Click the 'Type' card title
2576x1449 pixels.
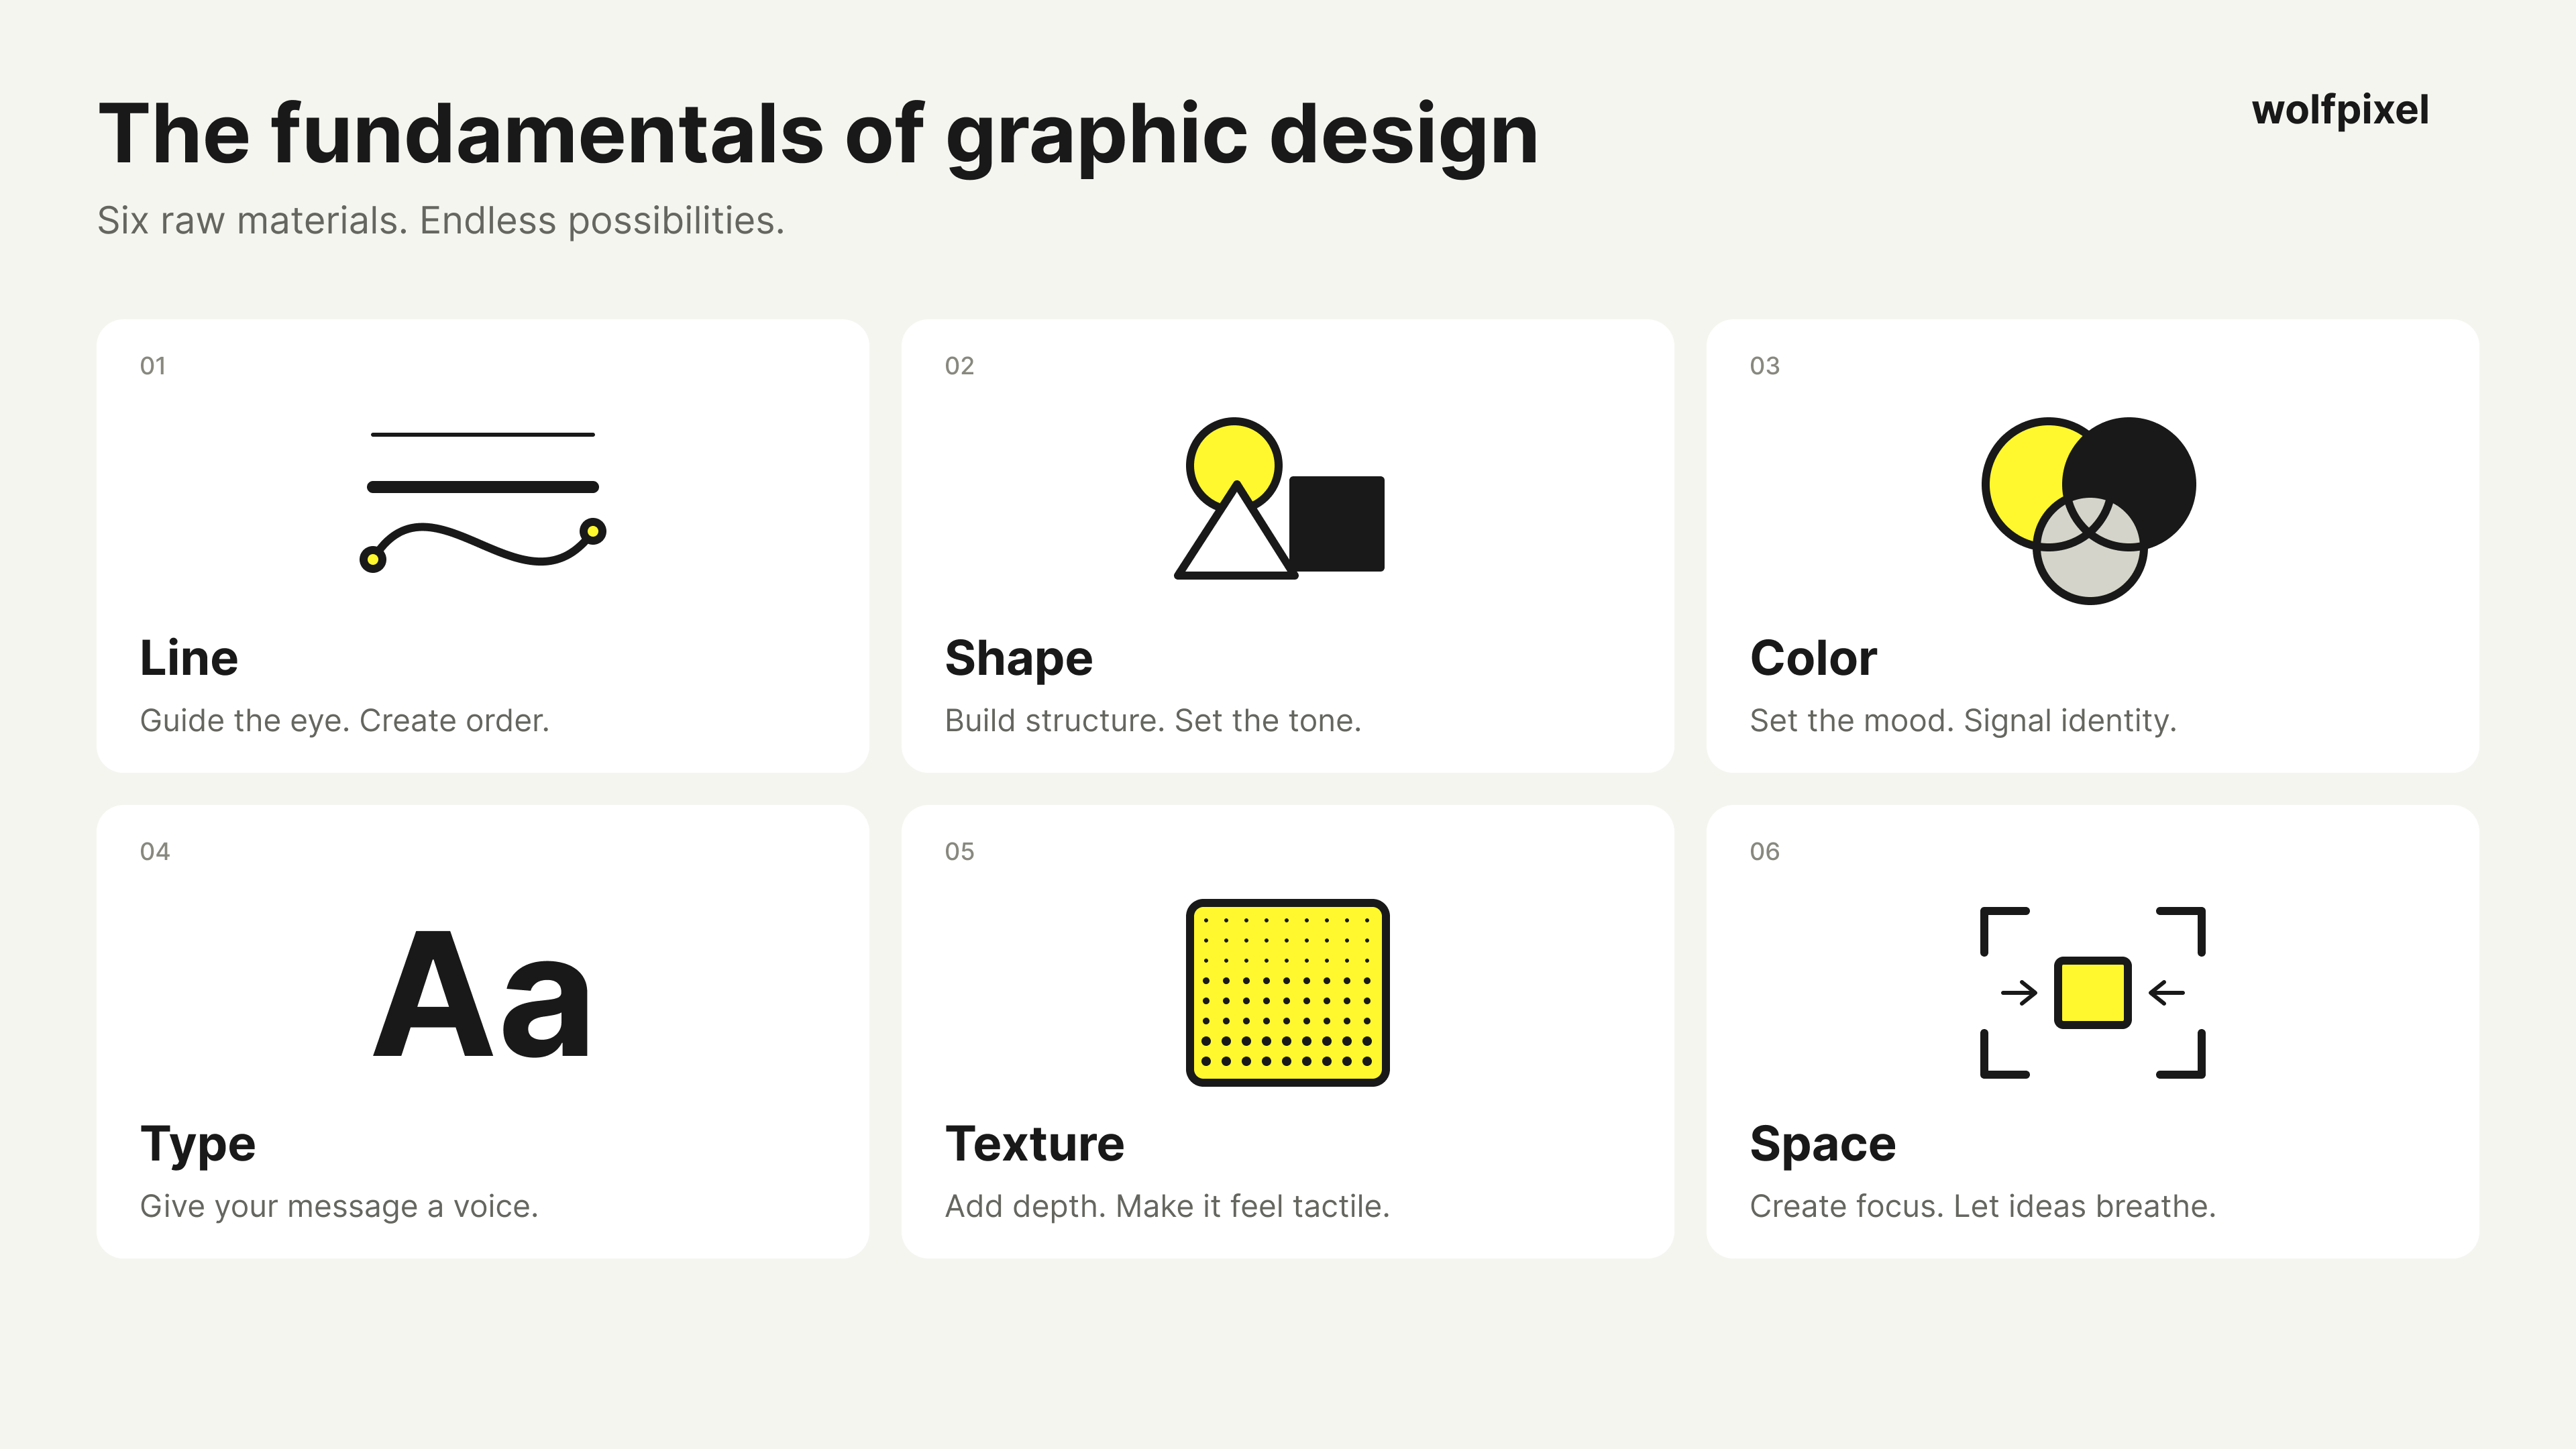(x=198, y=1145)
